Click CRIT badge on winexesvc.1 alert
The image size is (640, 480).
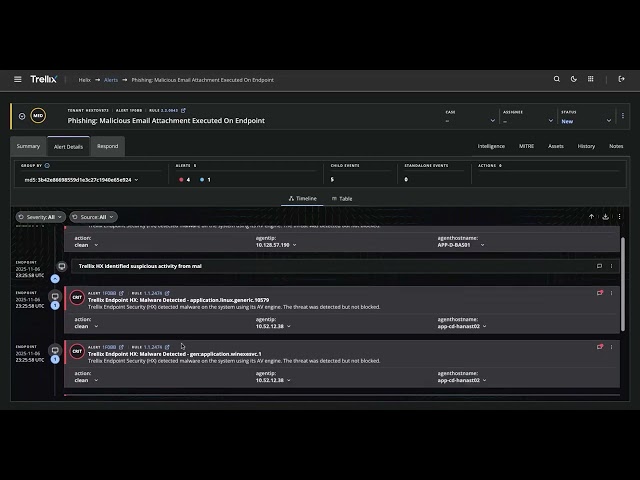point(77,351)
